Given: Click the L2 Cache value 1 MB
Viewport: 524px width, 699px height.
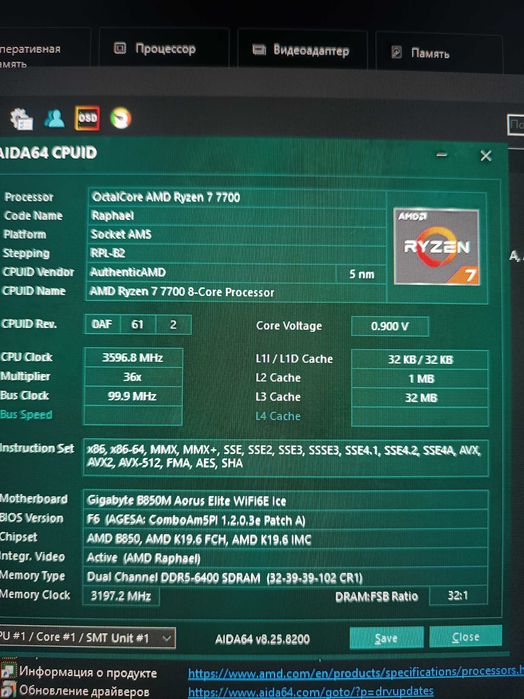Looking at the screenshot, I should pos(420,379).
